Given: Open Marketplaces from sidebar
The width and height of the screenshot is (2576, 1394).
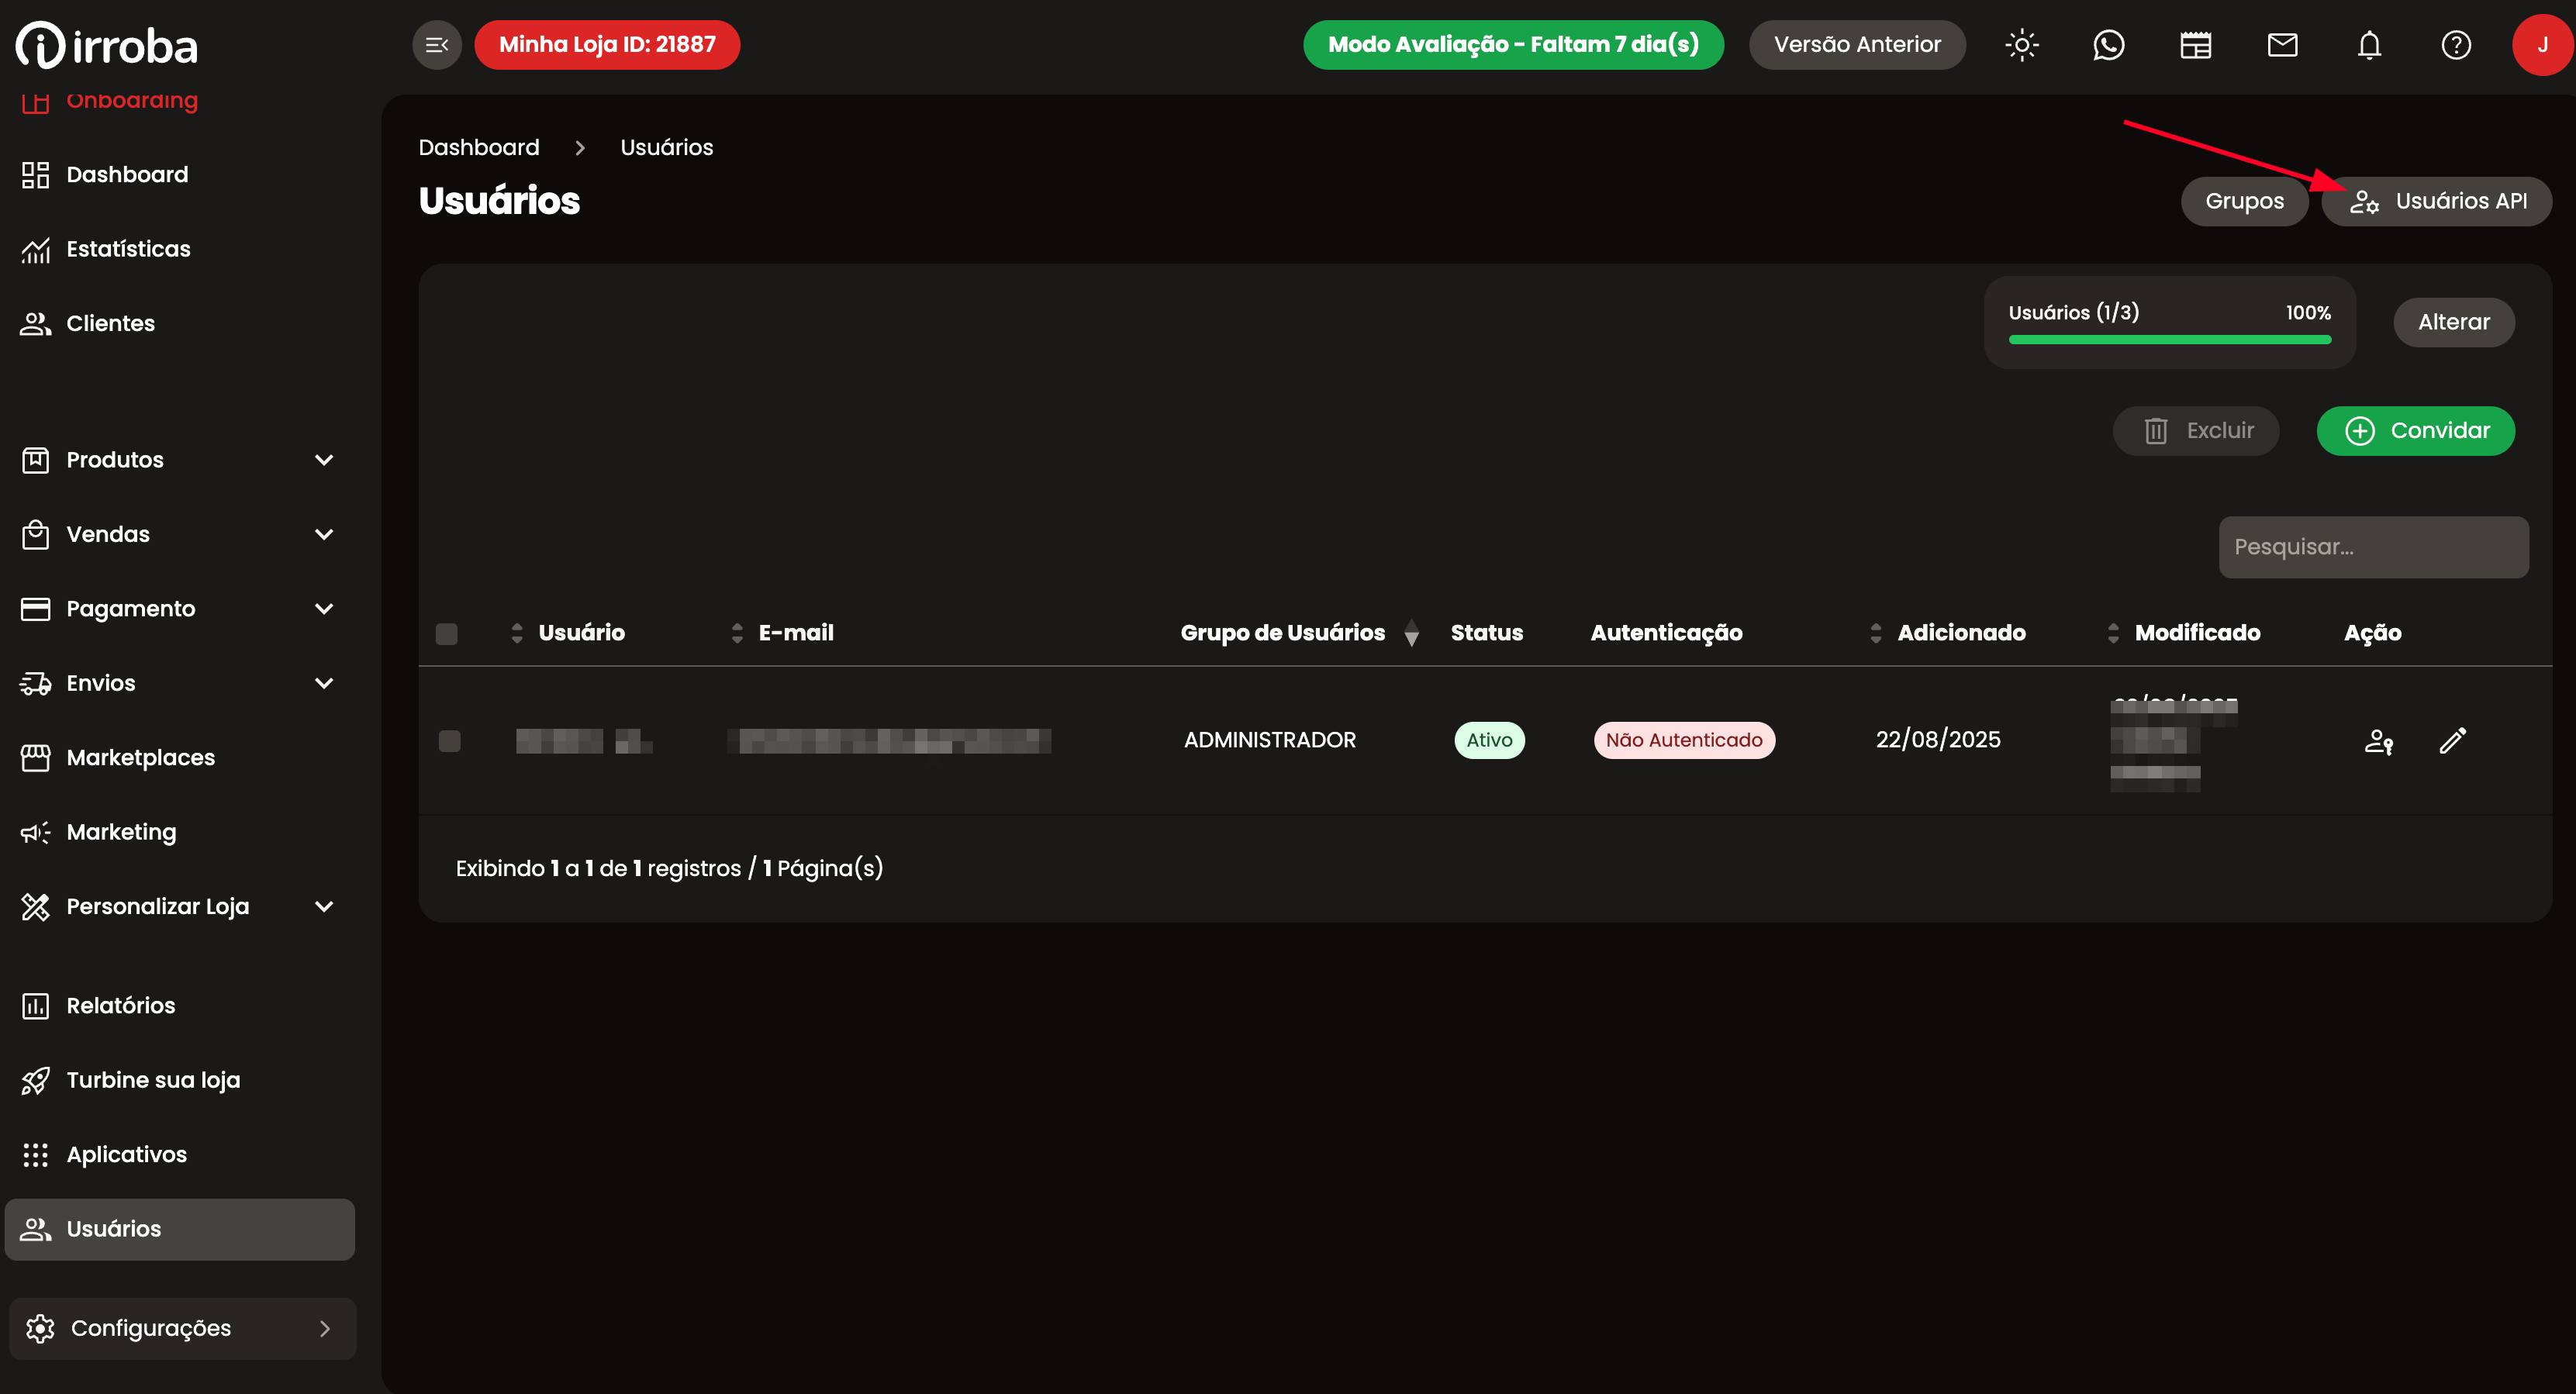Looking at the screenshot, I should (140, 758).
